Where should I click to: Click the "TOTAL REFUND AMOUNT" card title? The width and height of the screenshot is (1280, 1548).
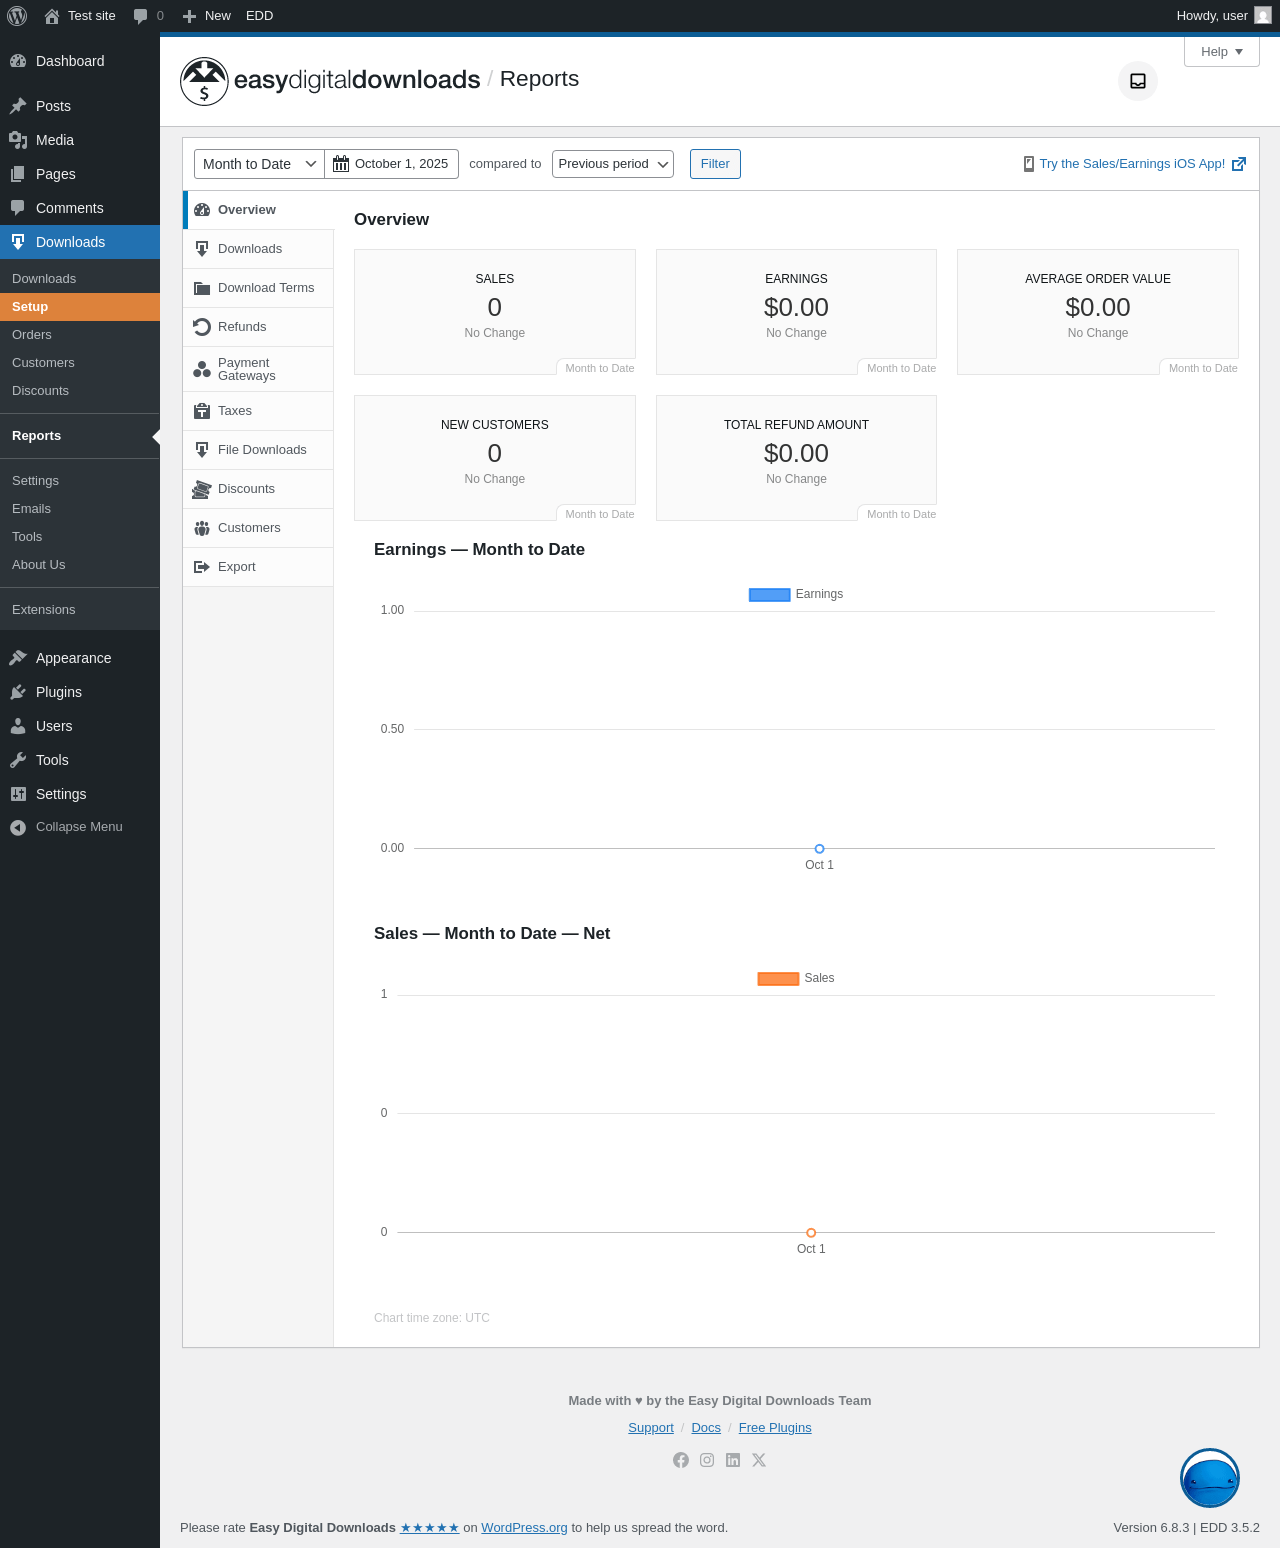point(796,425)
